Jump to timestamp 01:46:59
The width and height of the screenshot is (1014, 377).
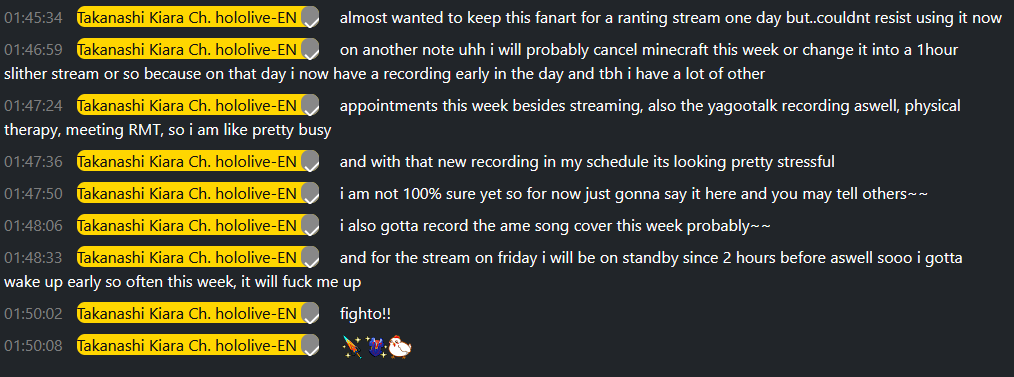[x=34, y=50]
